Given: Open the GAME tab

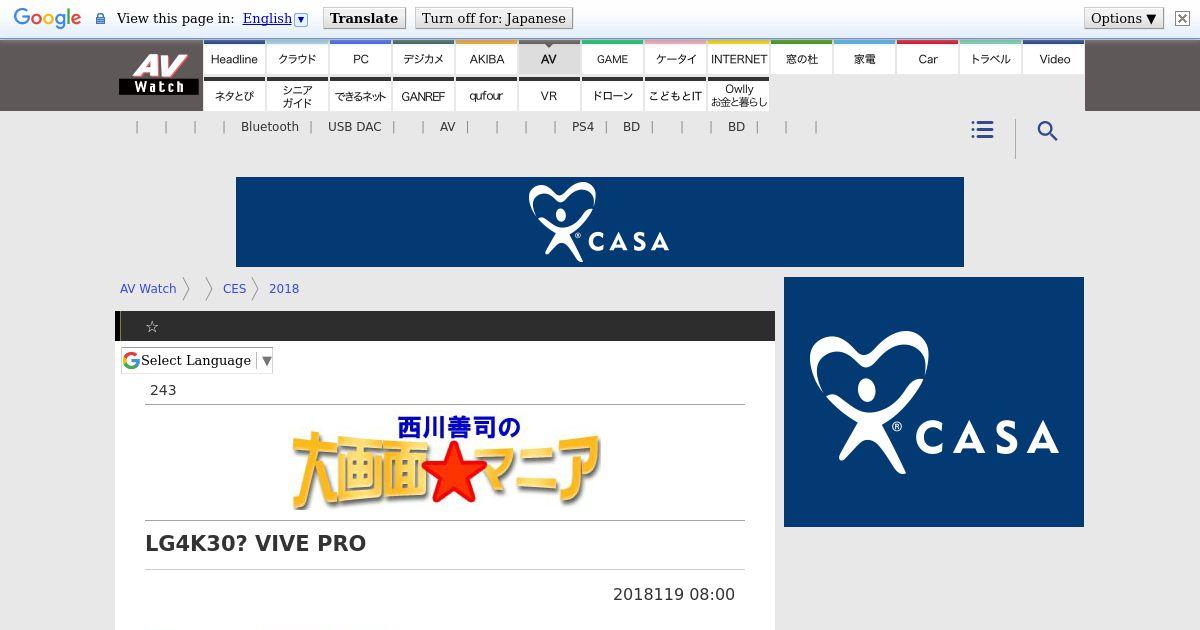Looking at the screenshot, I should pyautogui.click(x=613, y=58).
